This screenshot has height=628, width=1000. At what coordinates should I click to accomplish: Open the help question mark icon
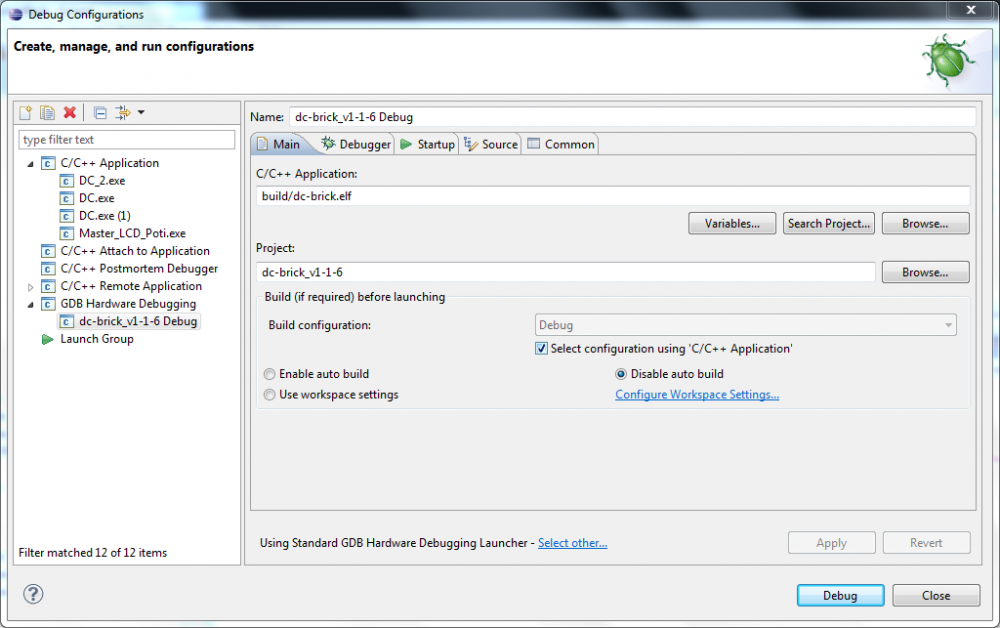(33, 594)
